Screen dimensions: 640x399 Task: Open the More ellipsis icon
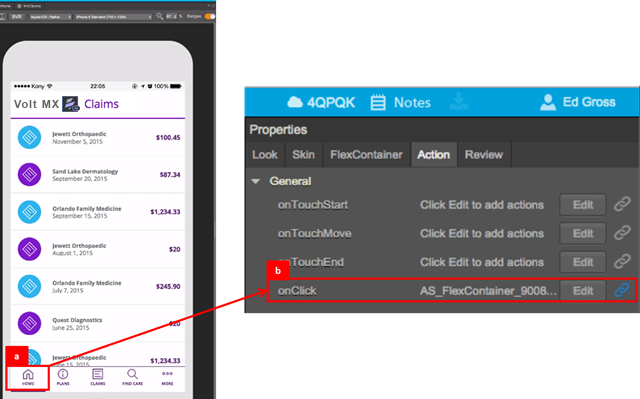point(167,377)
